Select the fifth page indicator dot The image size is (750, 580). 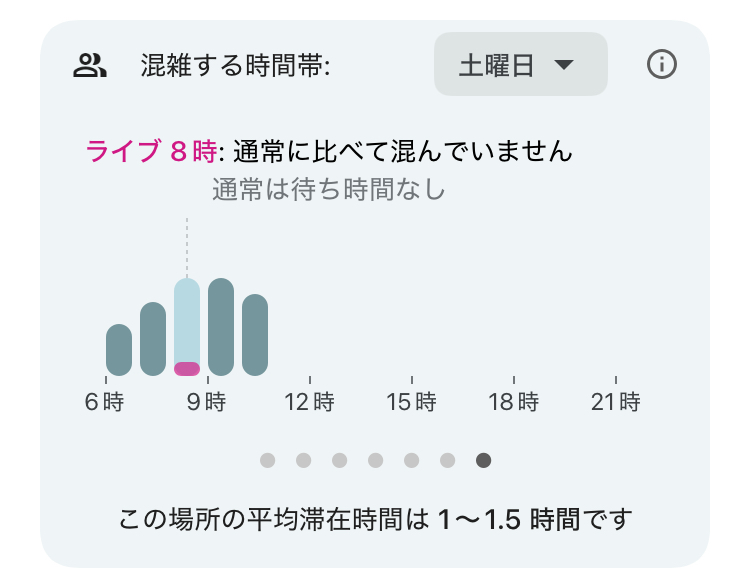point(411,460)
